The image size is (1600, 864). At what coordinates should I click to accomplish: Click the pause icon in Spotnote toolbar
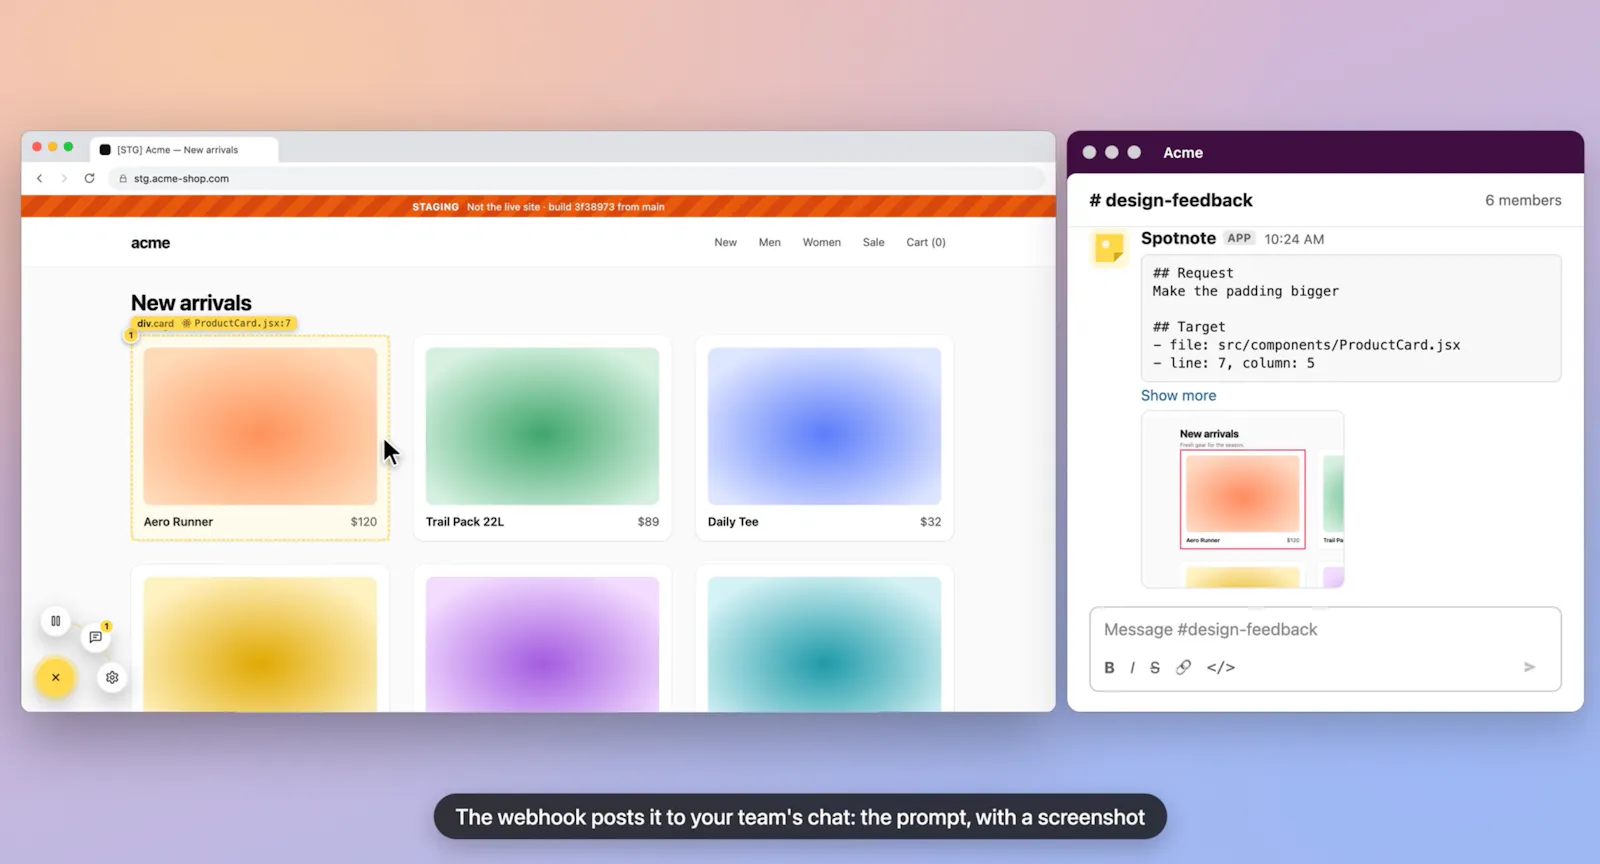click(x=56, y=621)
